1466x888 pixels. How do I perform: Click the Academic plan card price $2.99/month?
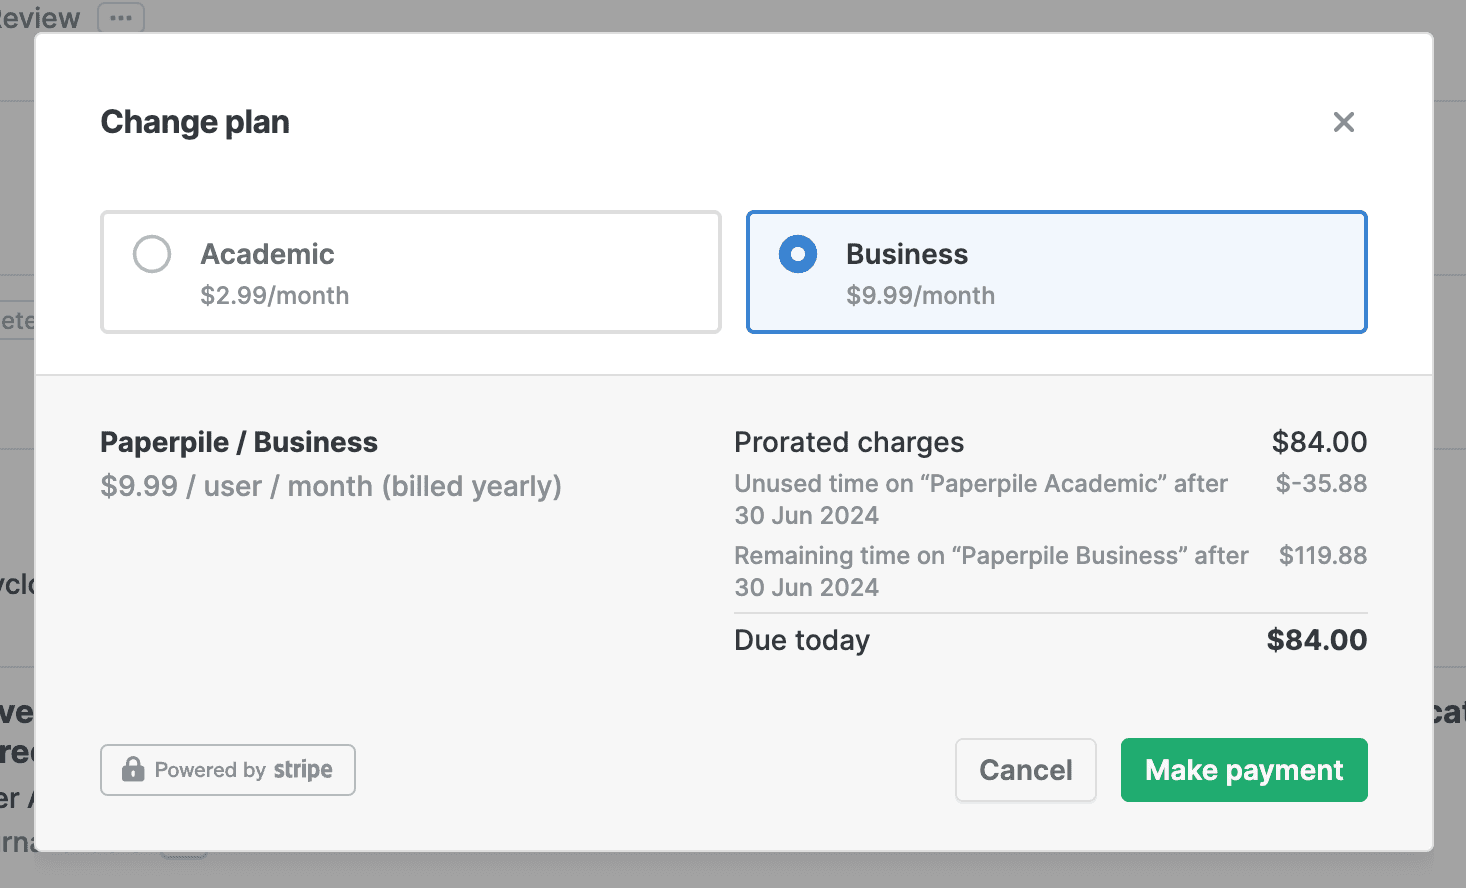tap(275, 296)
